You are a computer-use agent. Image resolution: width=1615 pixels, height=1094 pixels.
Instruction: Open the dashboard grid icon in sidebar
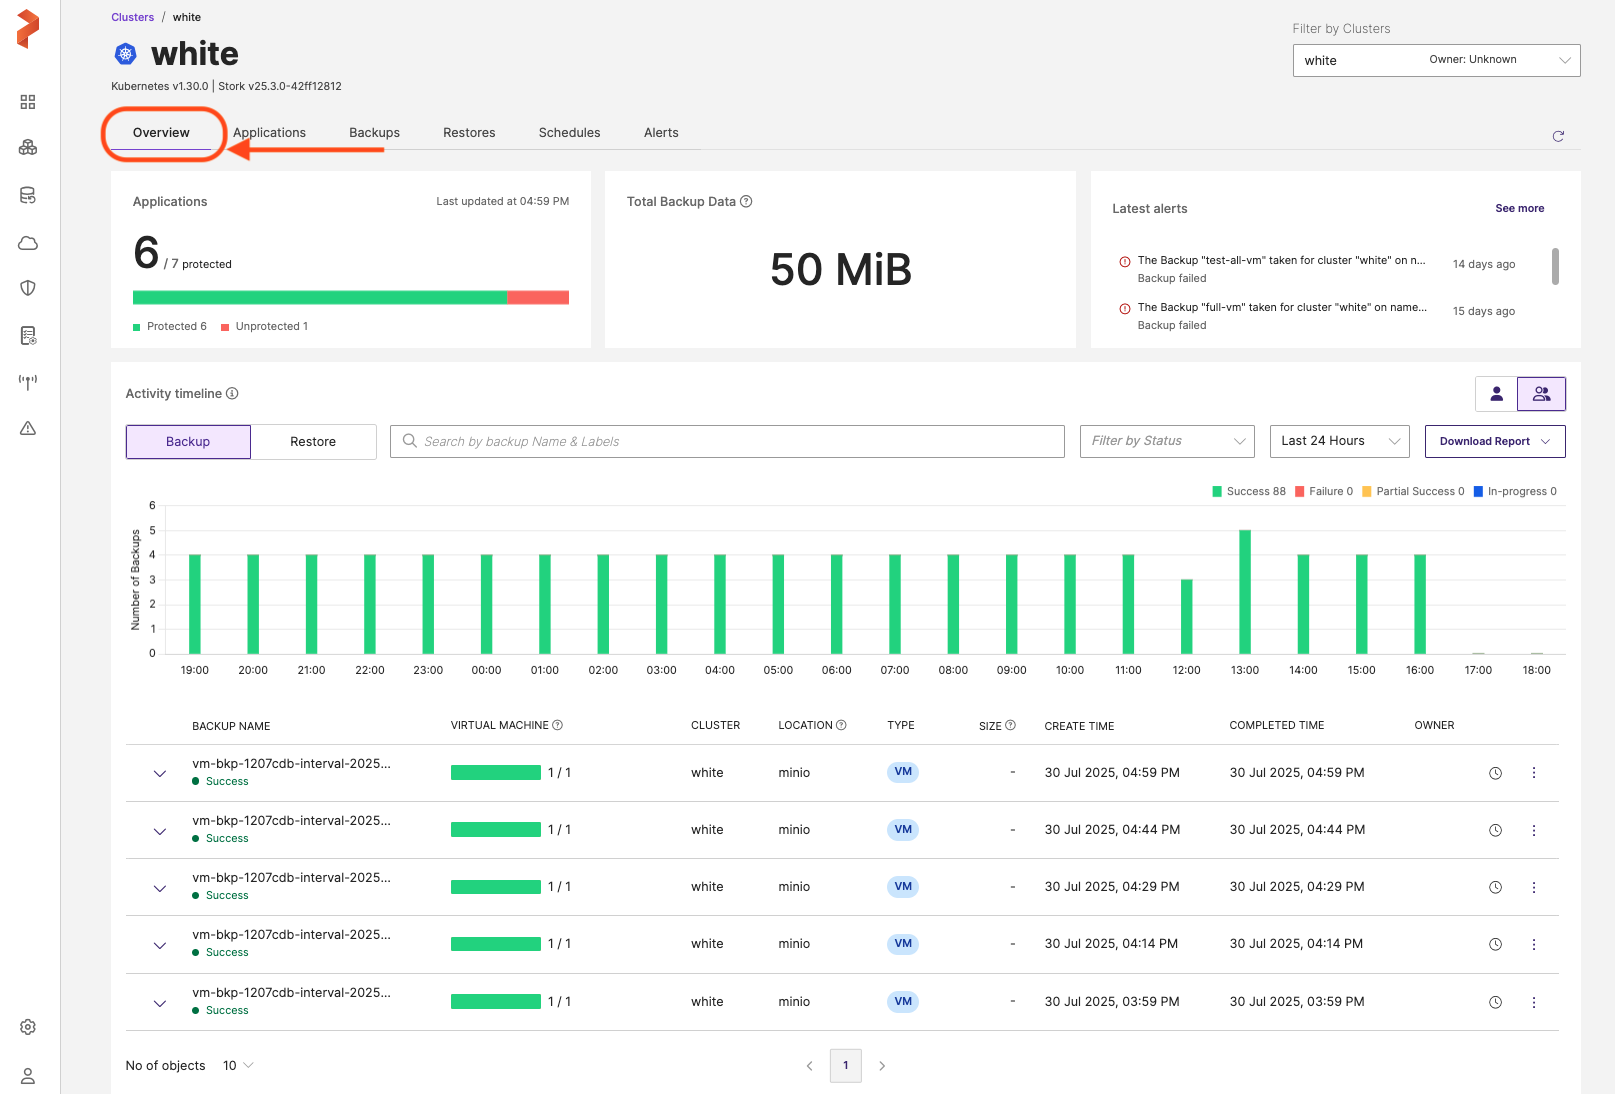click(x=28, y=102)
